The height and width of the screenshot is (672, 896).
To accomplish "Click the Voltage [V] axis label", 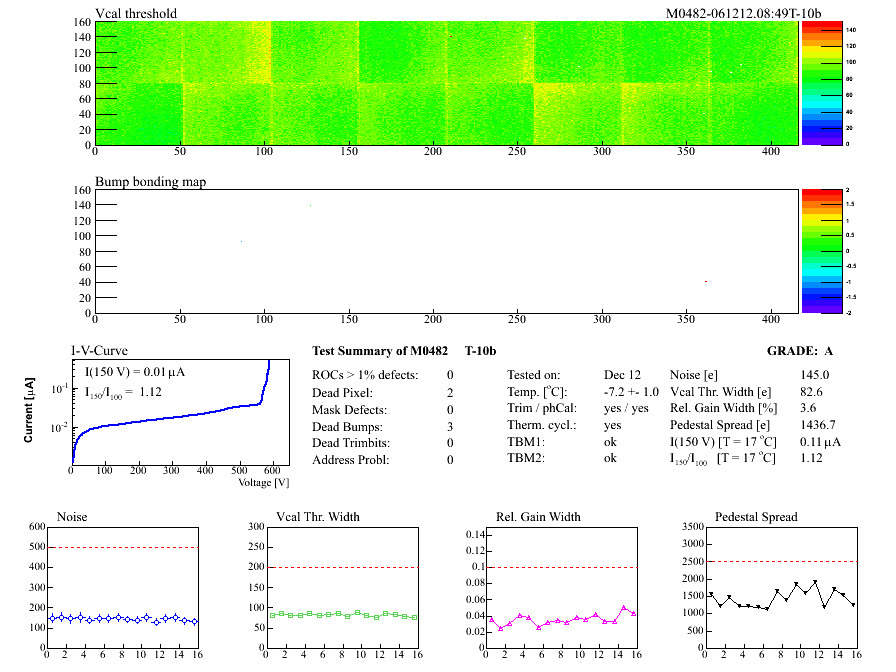I will pyautogui.click(x=264, y=482).
